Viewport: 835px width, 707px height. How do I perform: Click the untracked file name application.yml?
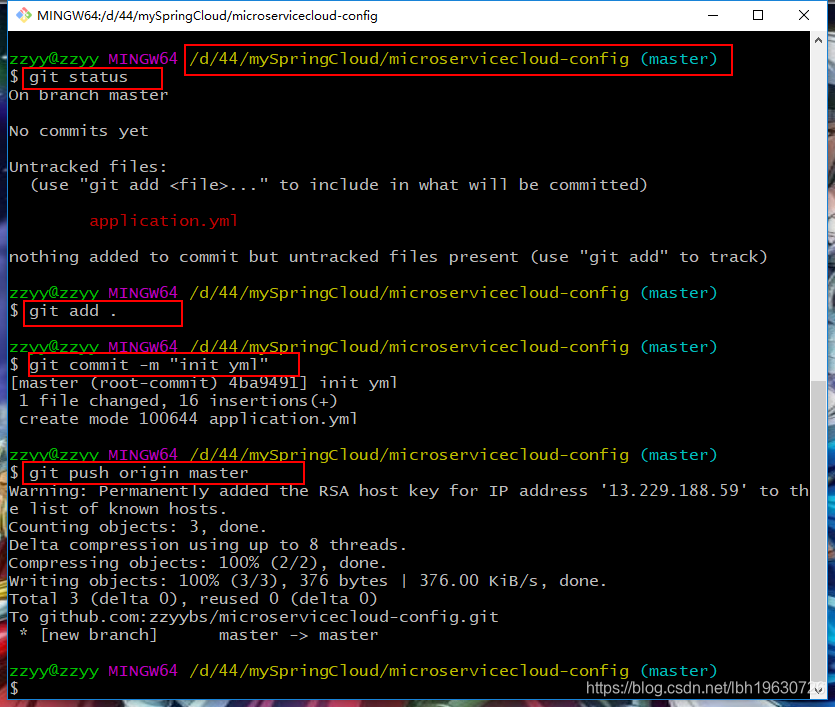tap(163, 220)
